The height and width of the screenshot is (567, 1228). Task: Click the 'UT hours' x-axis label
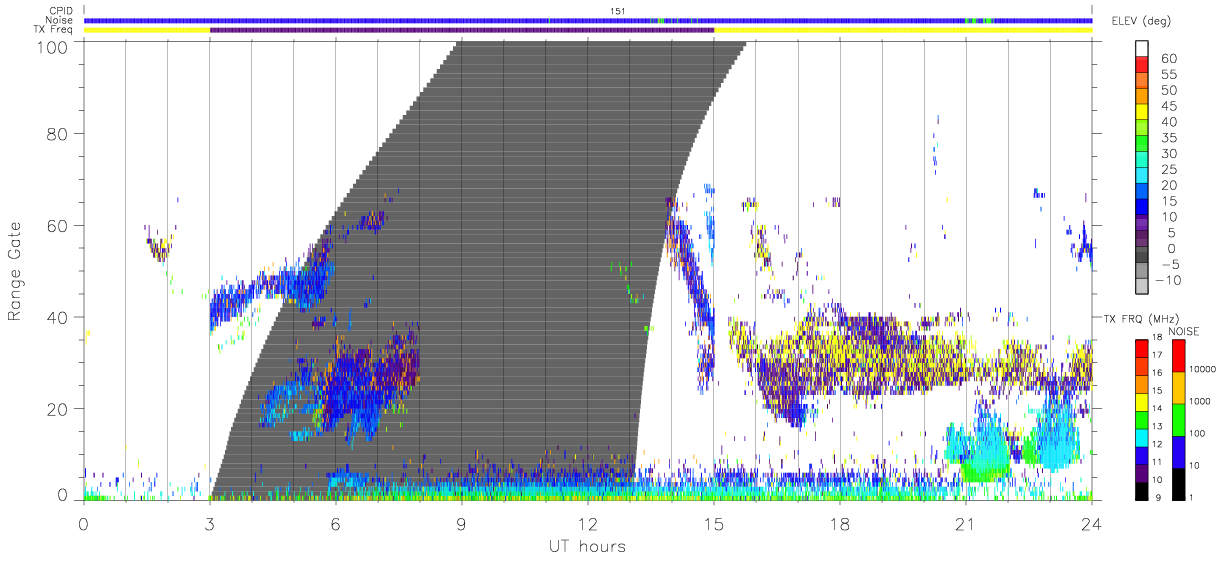(587, 547)
